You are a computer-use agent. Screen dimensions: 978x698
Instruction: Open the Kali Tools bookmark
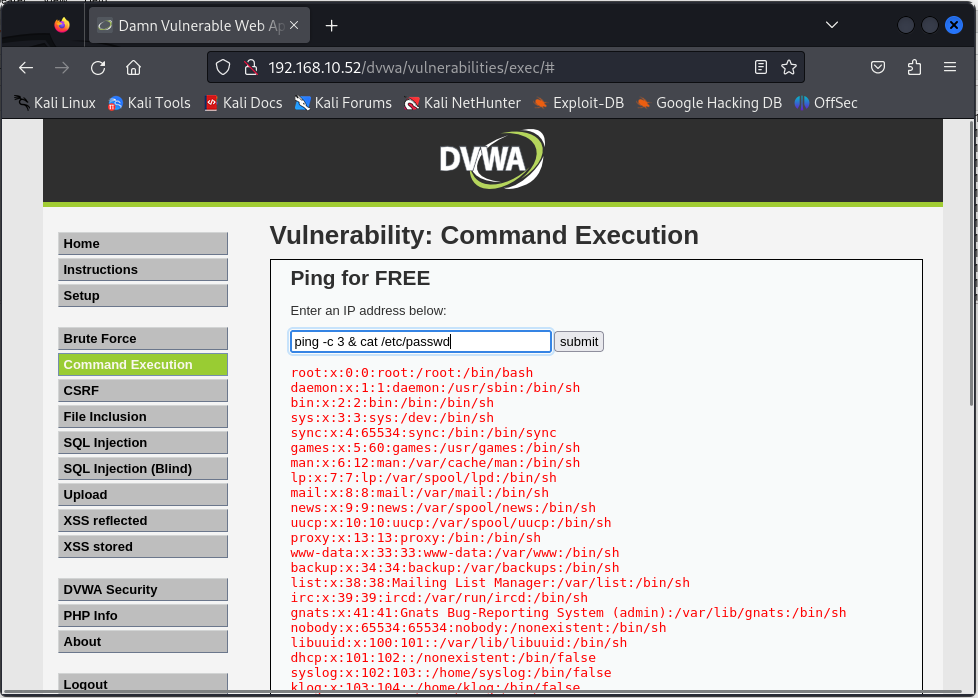pyautogui.click(x=150, y=103)
